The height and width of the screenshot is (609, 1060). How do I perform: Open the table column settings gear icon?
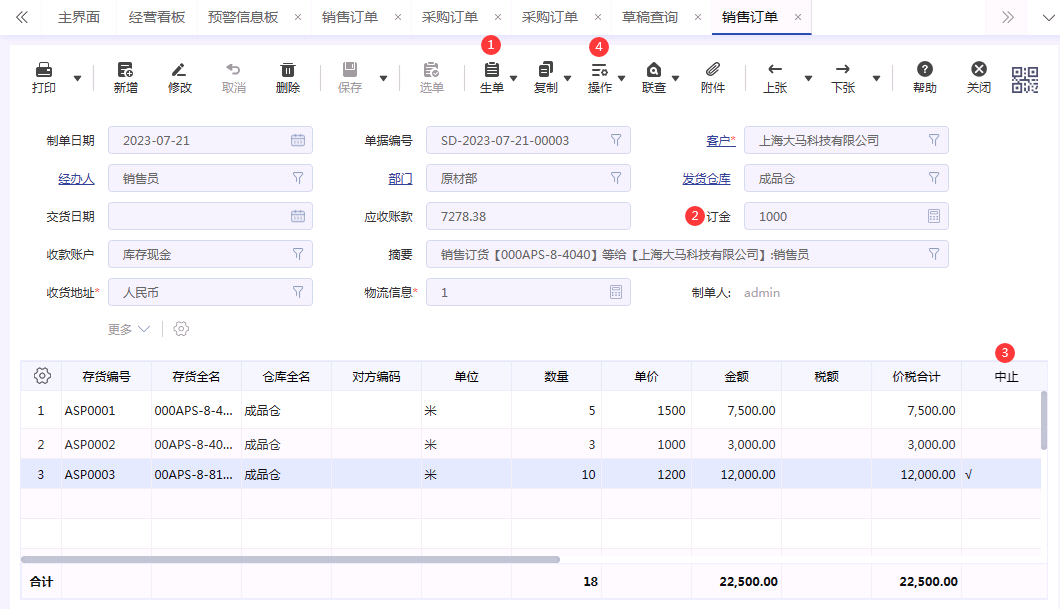click(x=41, y=375)
